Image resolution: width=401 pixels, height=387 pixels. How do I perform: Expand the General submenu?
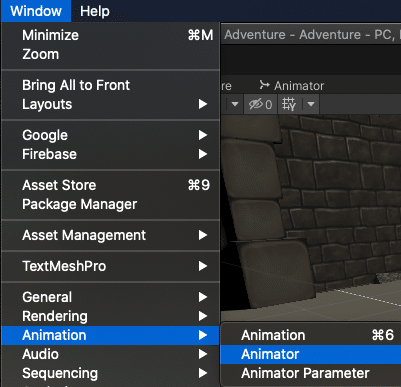(110, 297)
